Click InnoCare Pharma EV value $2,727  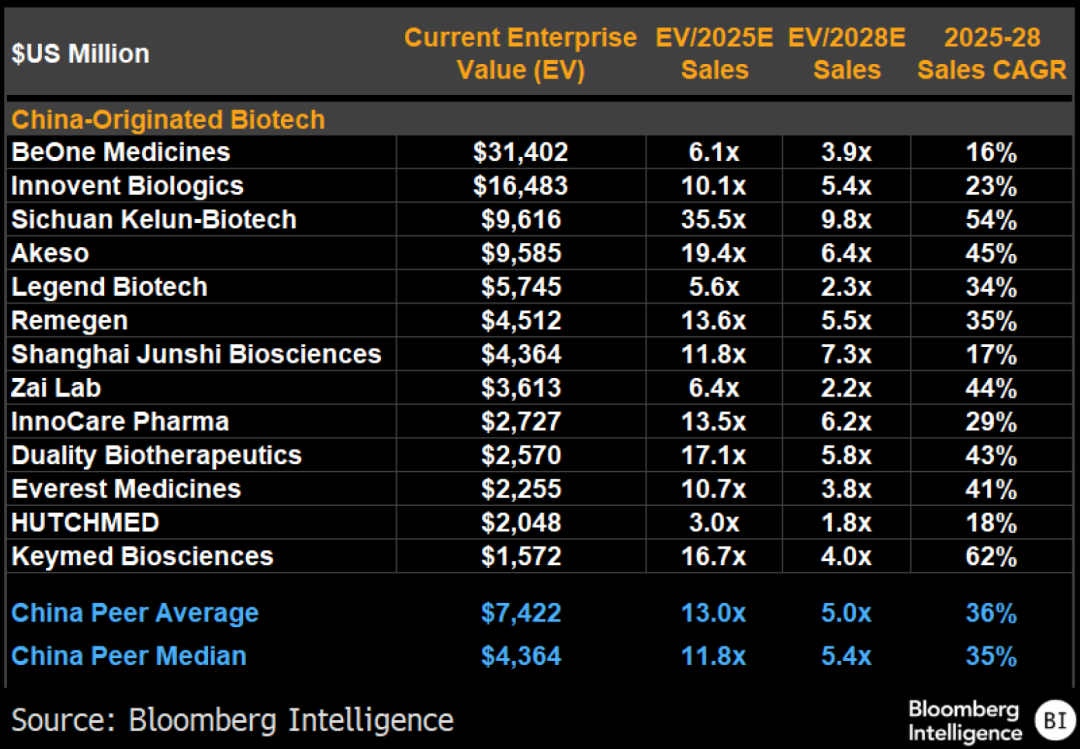(521, 422)
